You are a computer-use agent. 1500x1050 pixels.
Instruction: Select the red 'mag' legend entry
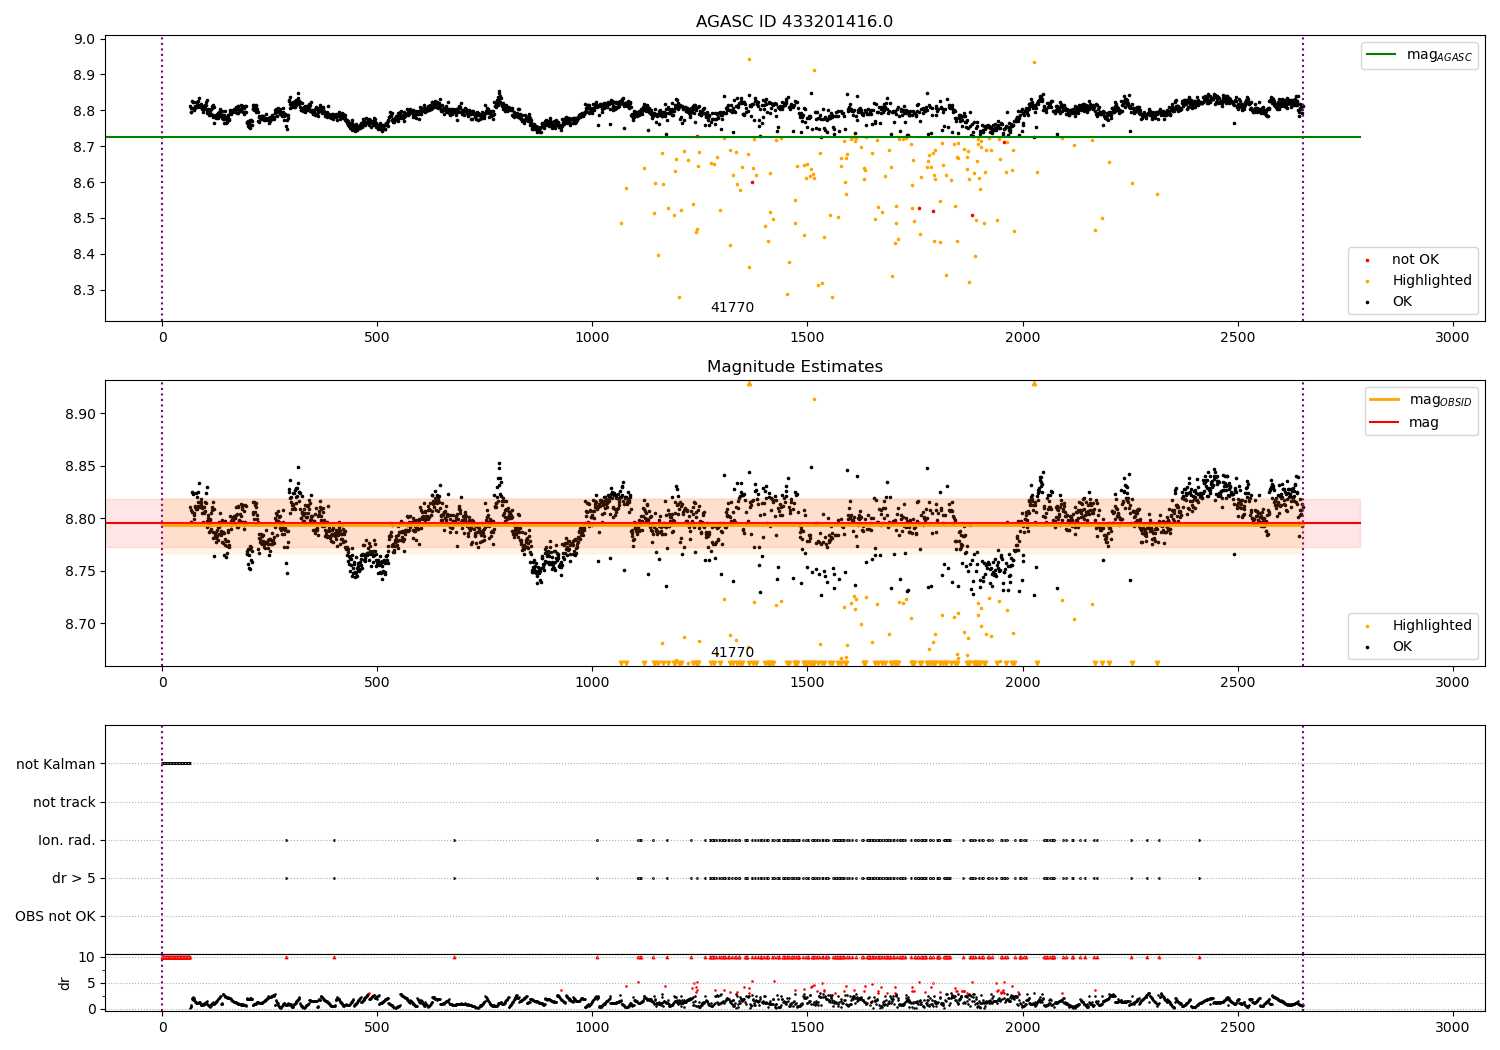tap(1424, 422)
